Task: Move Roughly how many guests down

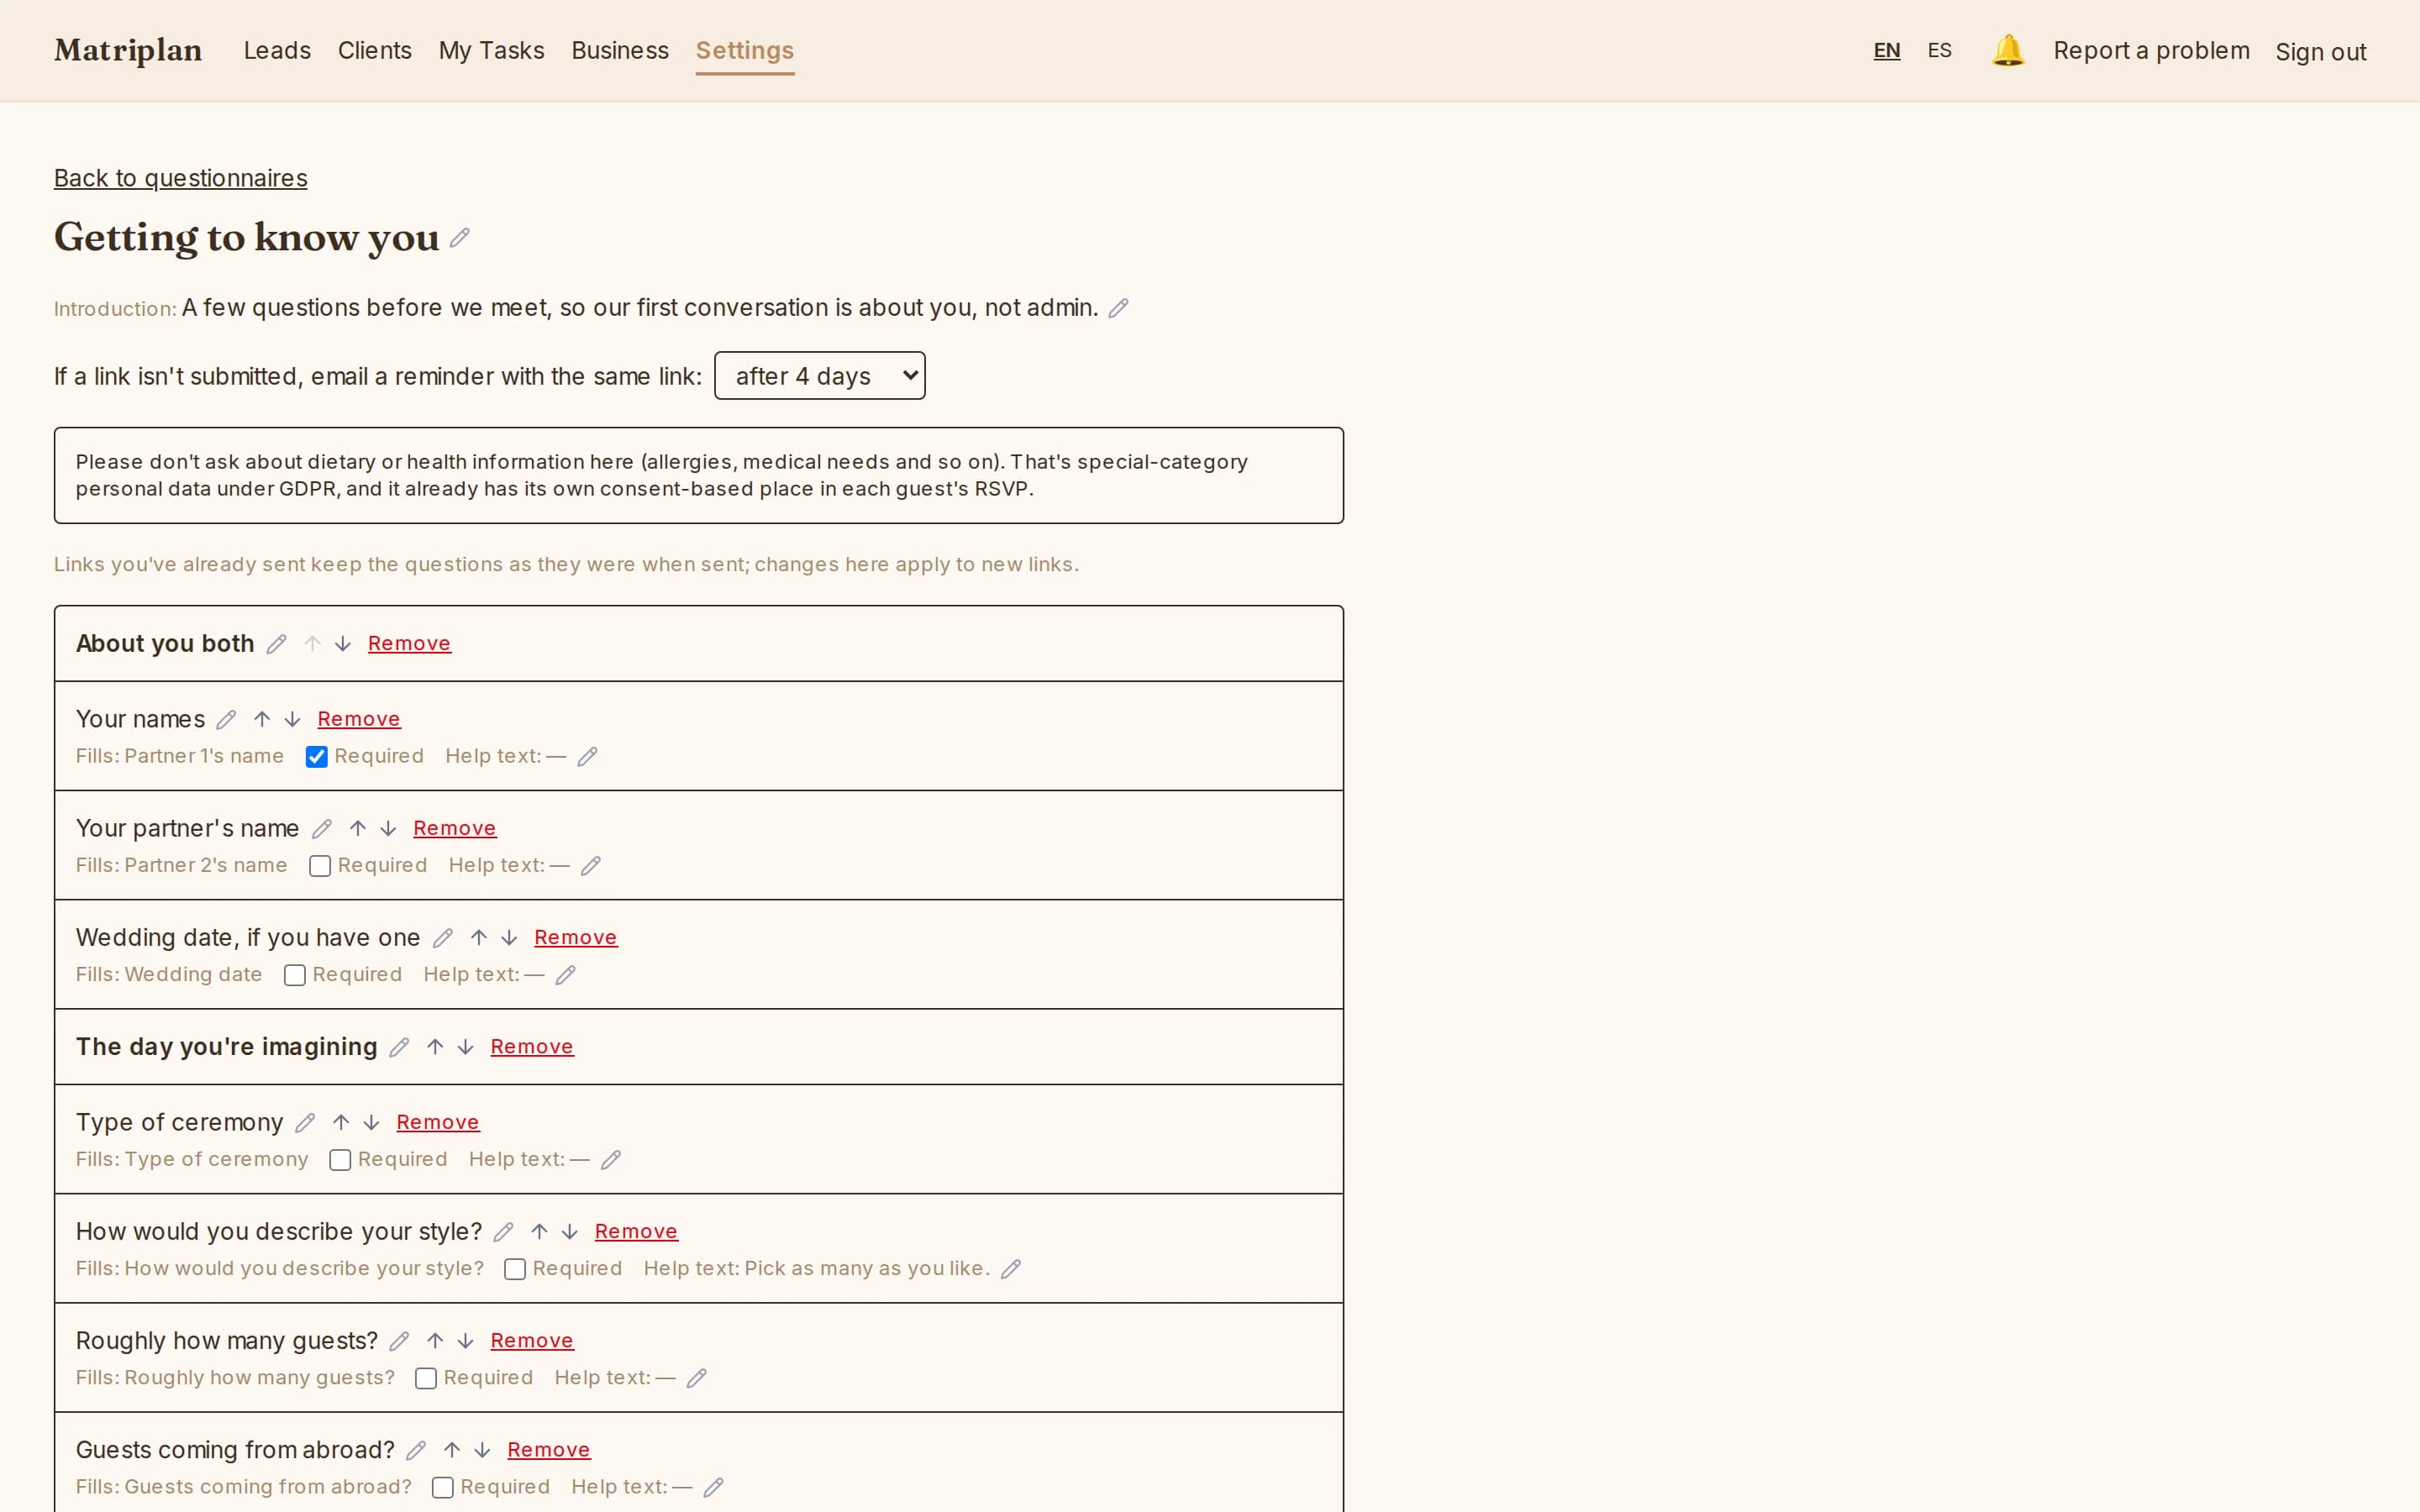Action: 465,1341
